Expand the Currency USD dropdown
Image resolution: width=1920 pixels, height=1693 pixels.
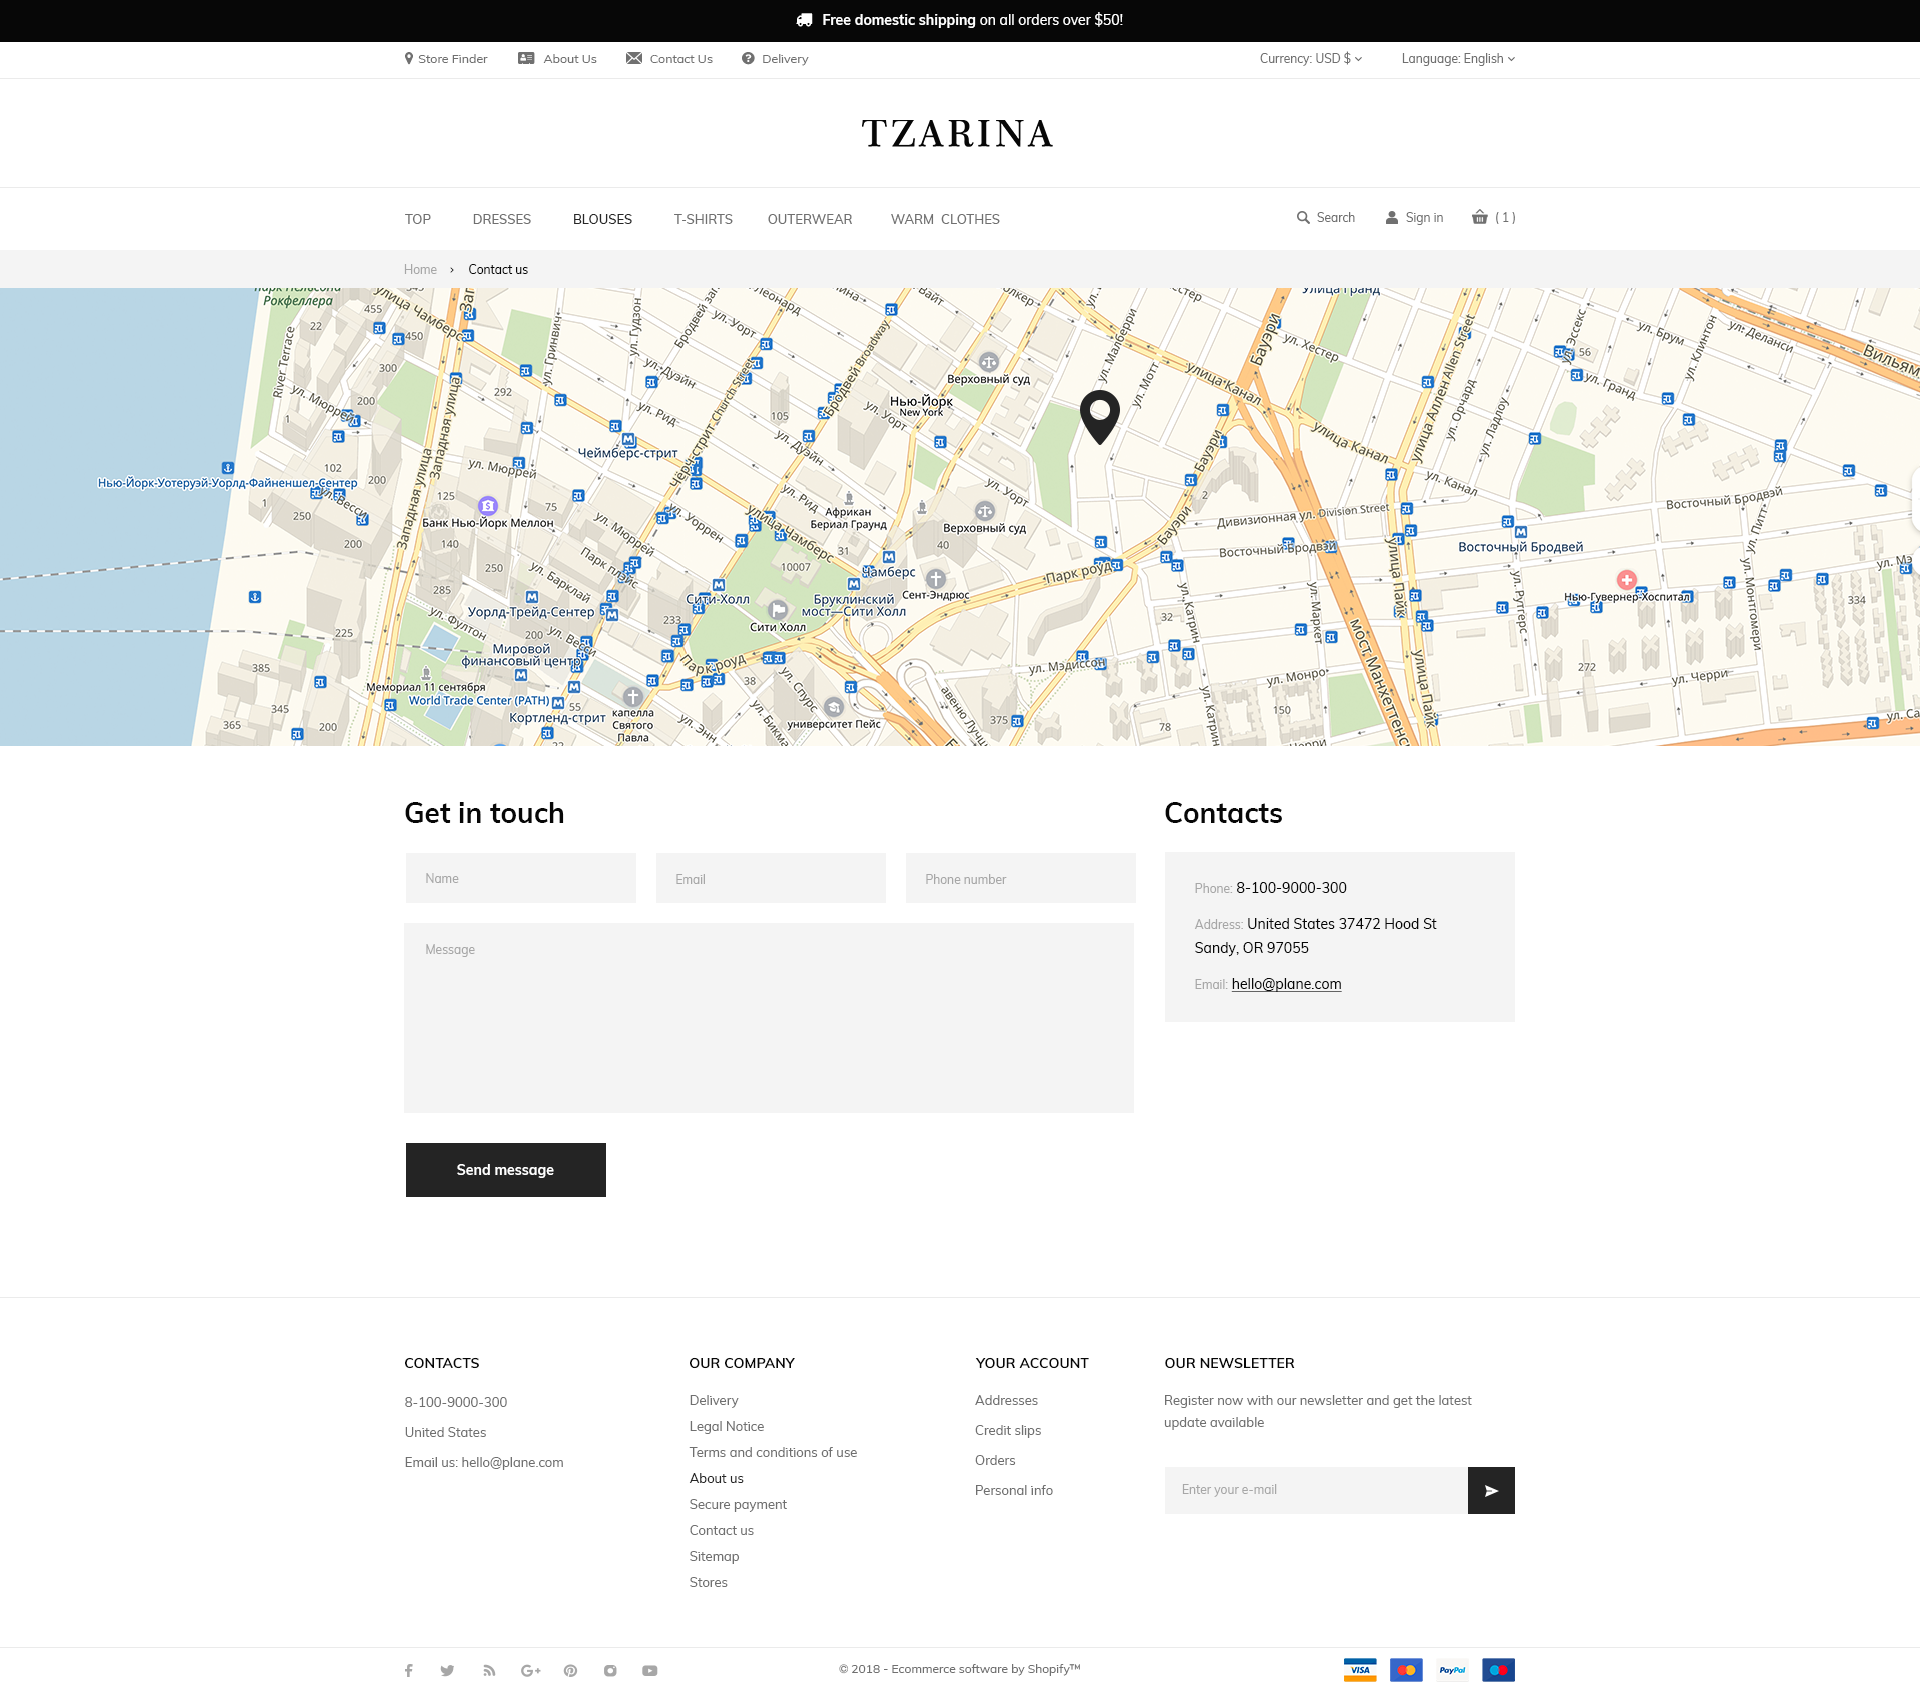pyautogui.click(x=1310, y=59)
